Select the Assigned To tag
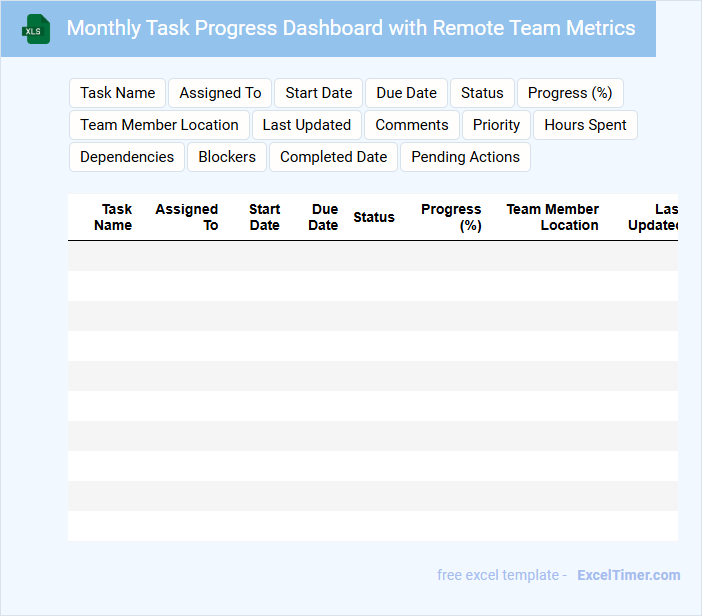The width and height of the screenshot is (702, 616). point(220,93)
